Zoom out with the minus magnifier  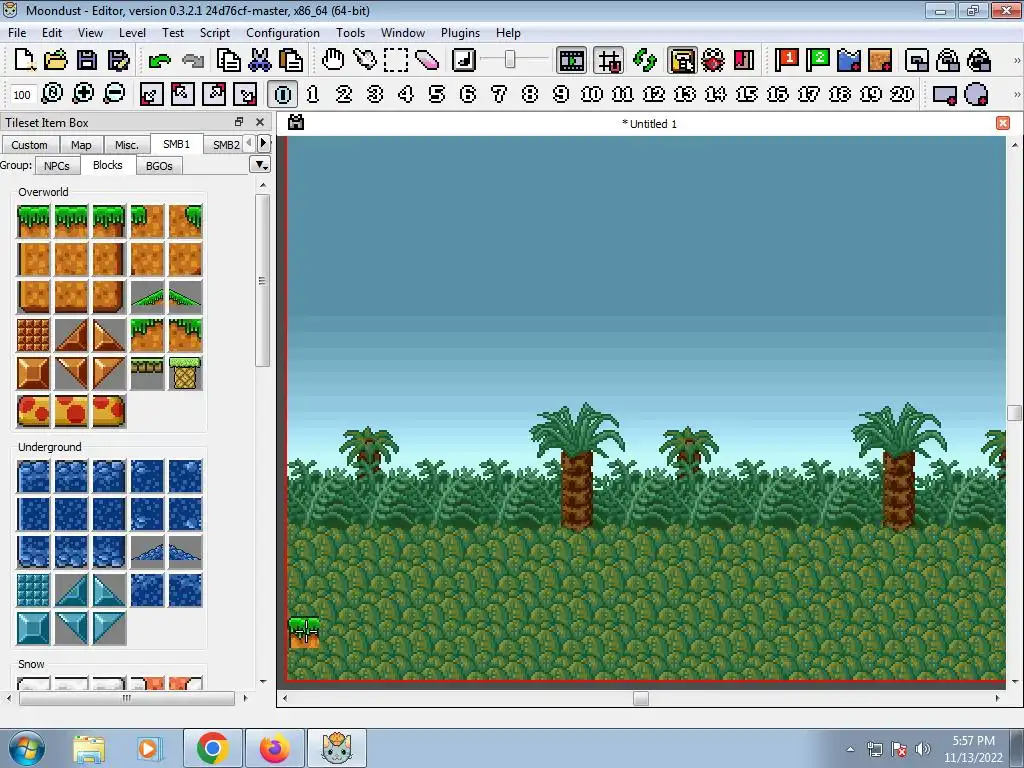(114, 94)
